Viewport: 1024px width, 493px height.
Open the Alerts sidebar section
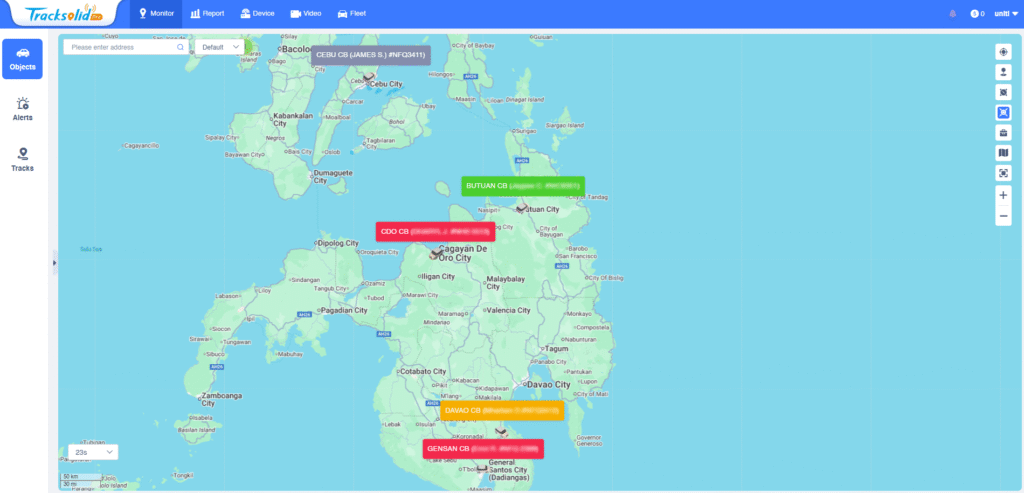pyautogui.click(x=22, y=109)
